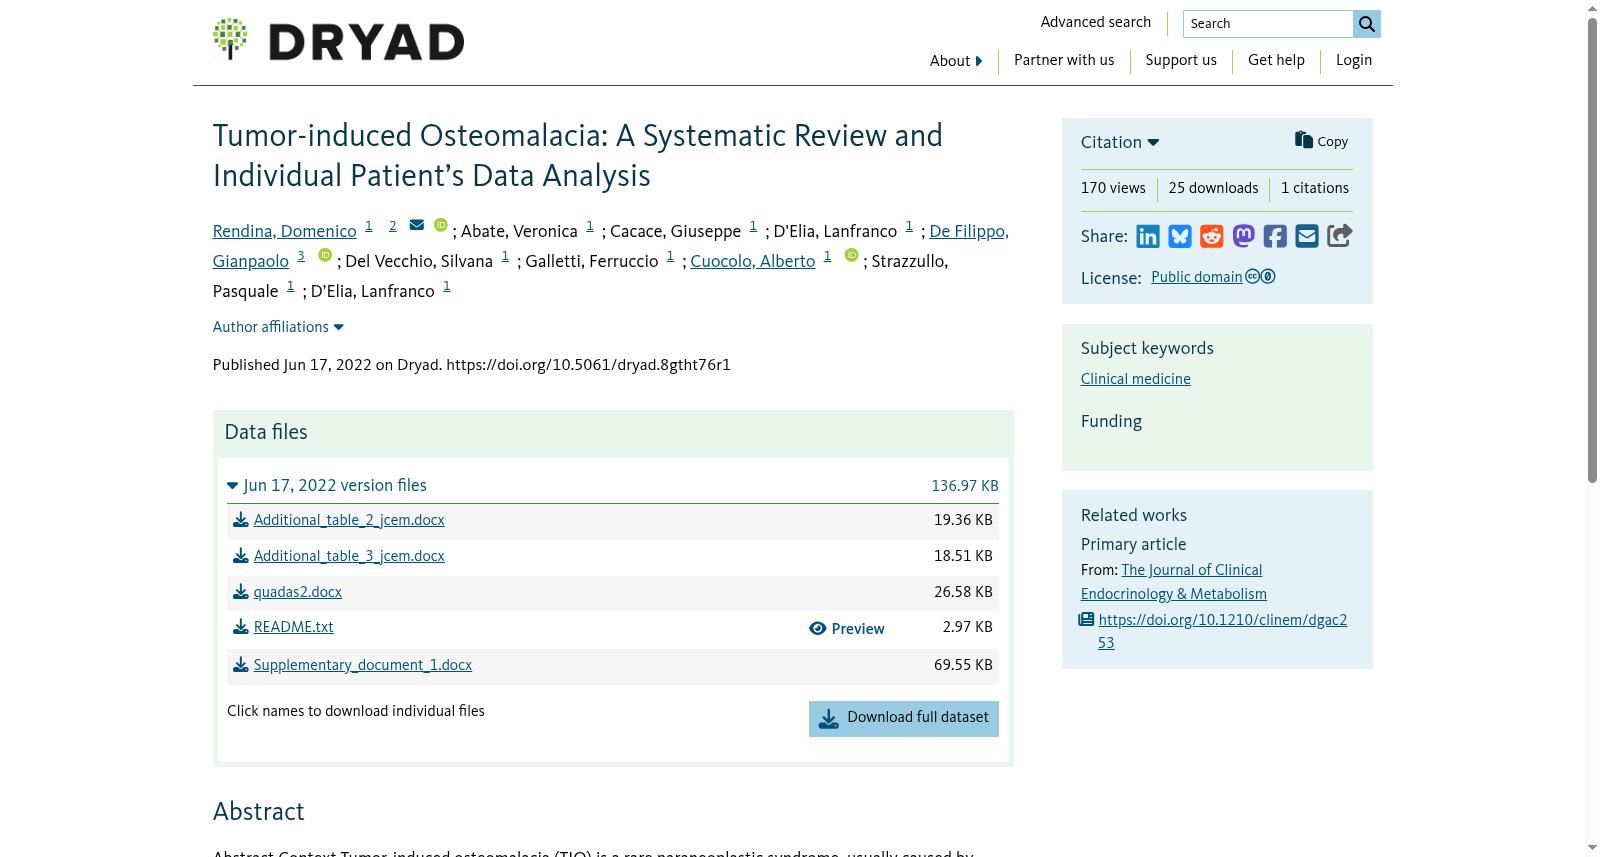
Task: Open Partner with us menu item
Action: point(1064,60)
